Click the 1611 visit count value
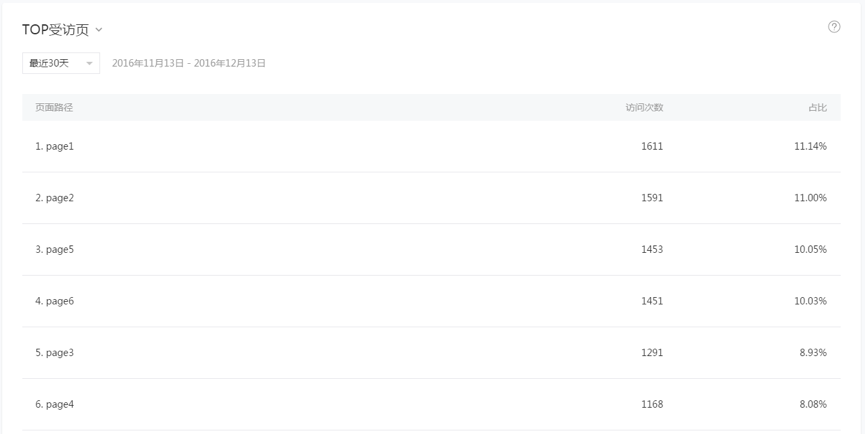Screen dimensions: 865x434 (x=652, y=146)
